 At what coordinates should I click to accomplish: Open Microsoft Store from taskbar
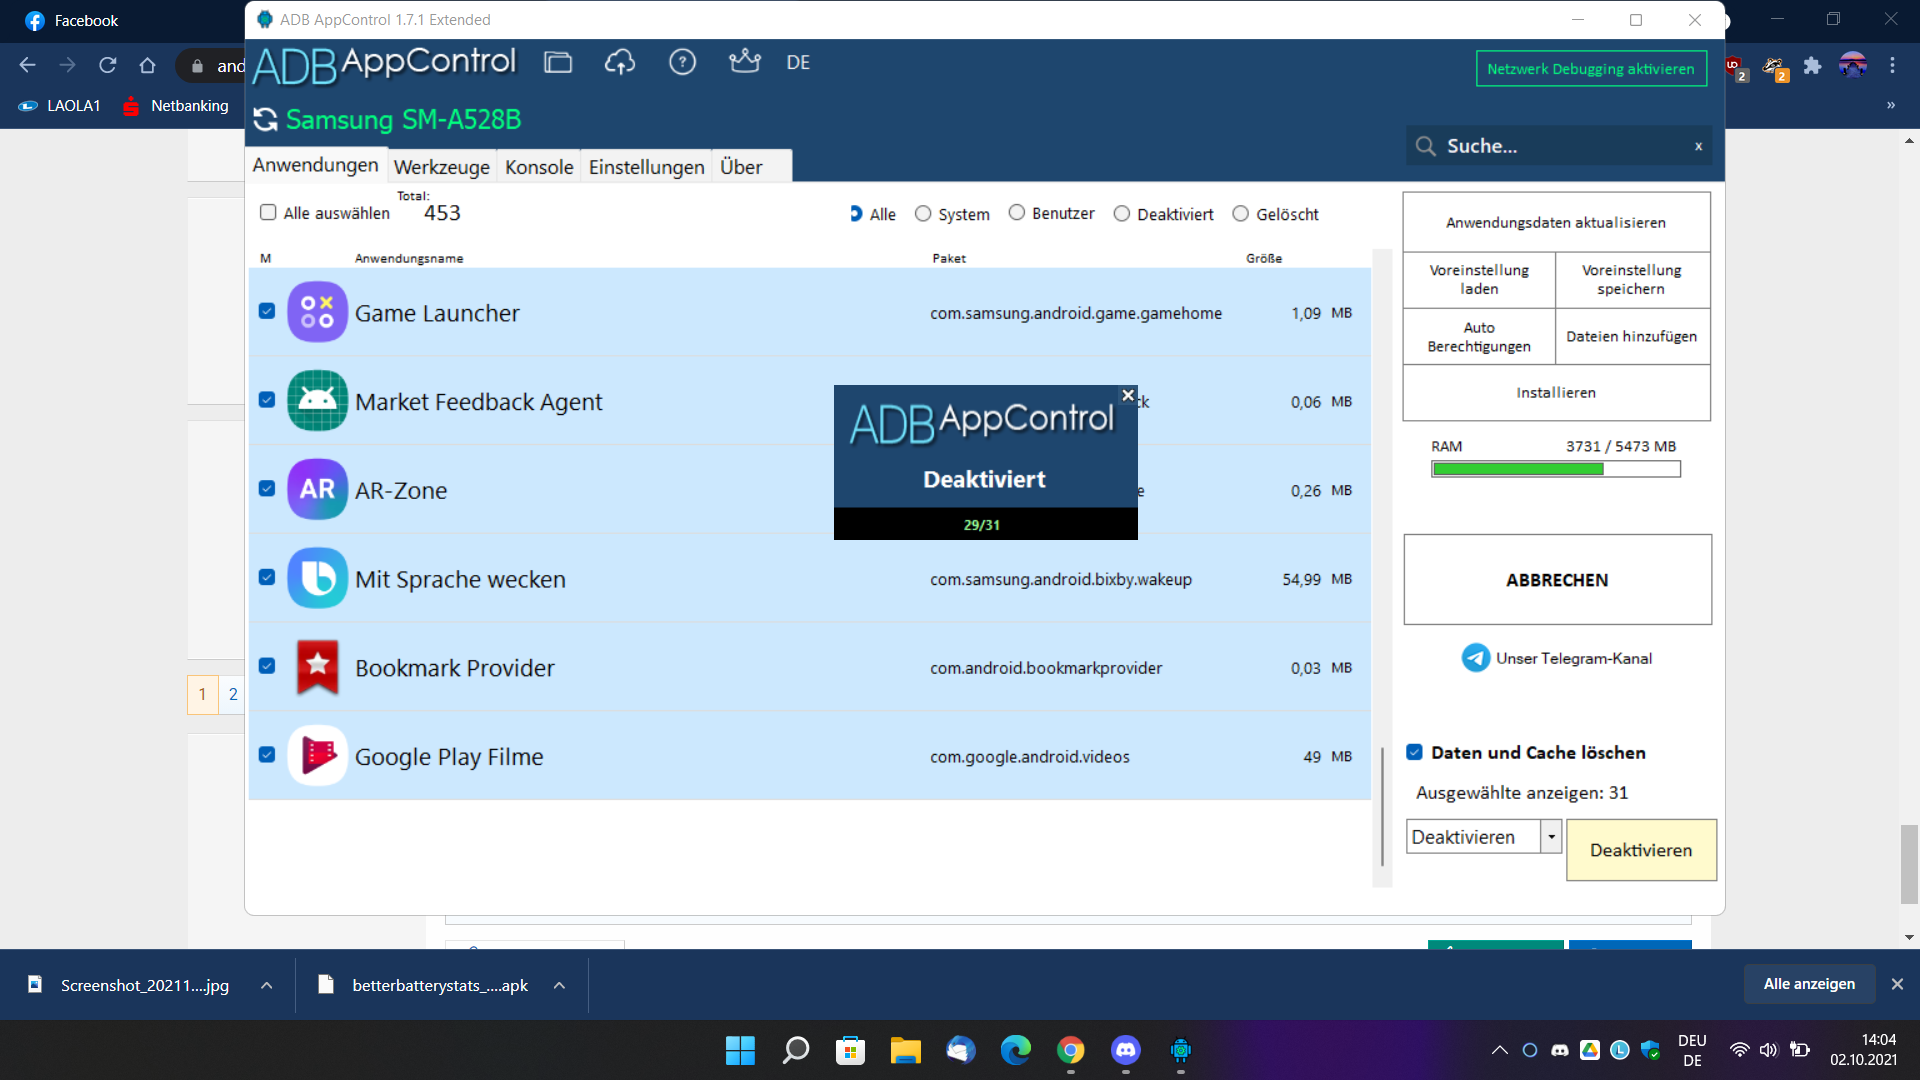point(850,1050)
